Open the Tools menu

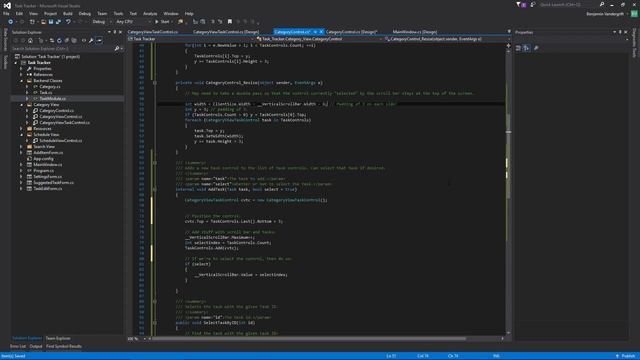[x=118, y=13]
